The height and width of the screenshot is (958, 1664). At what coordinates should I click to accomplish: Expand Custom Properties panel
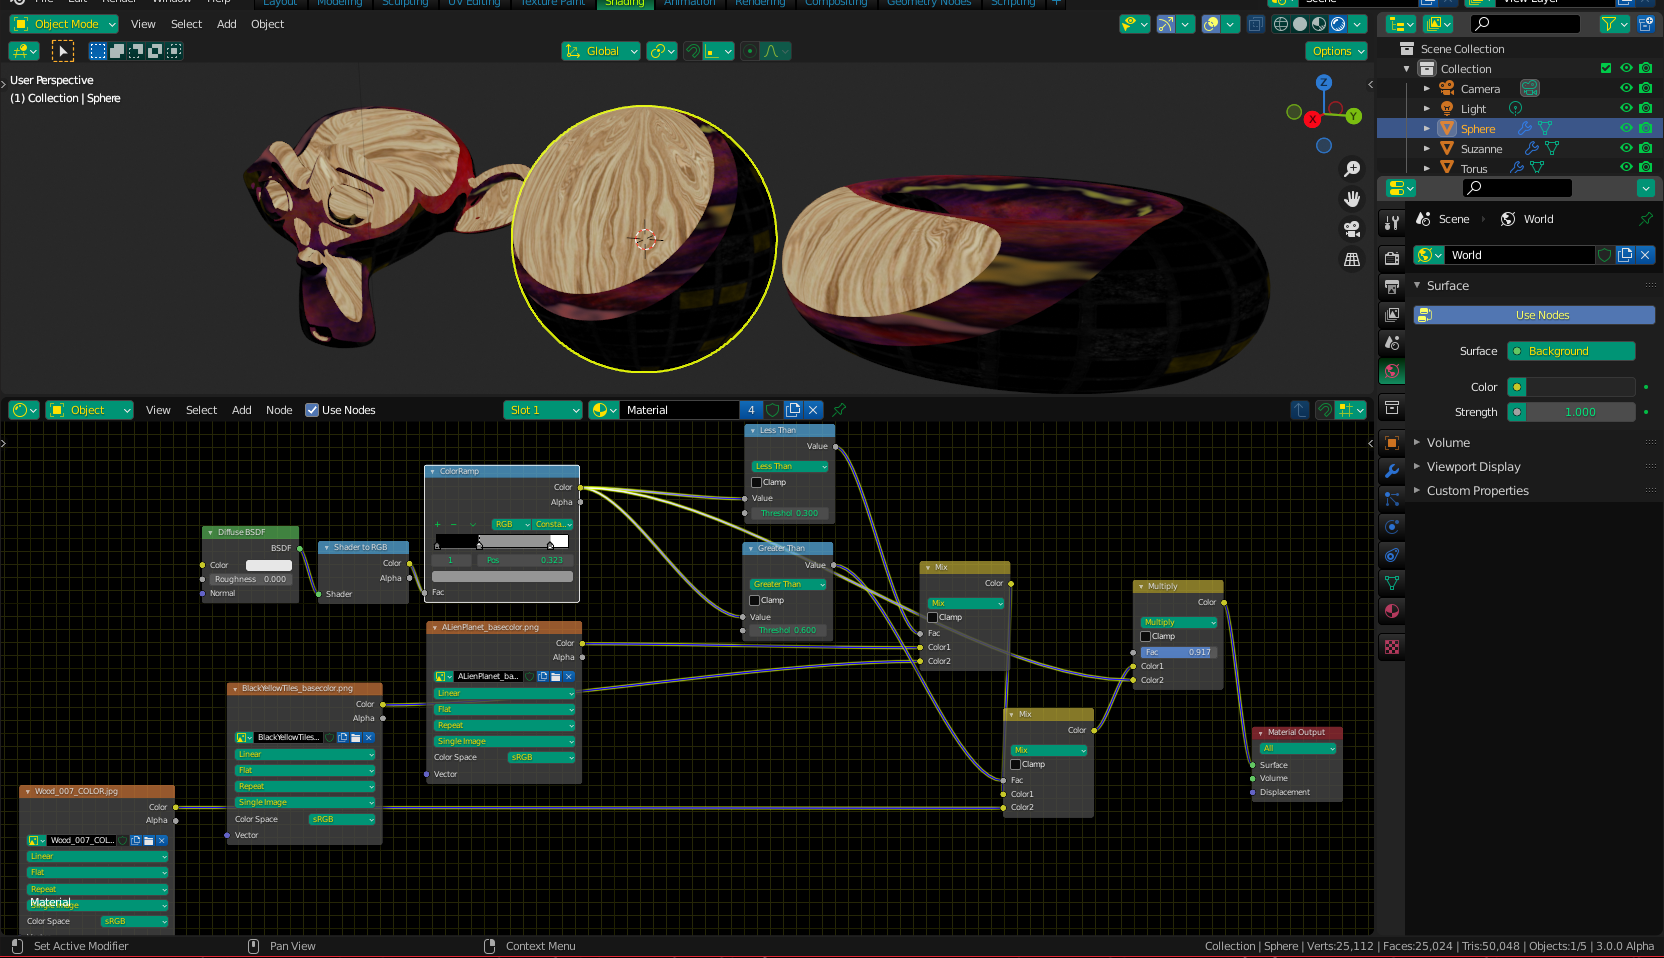[x=1417, y=490]
